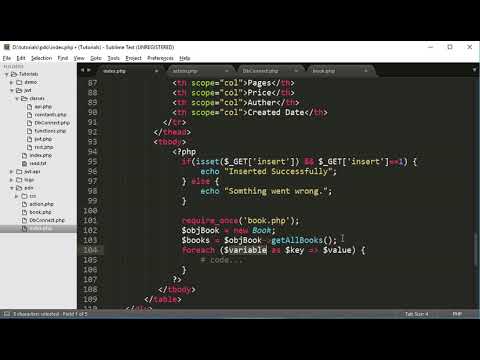This screenshot has height=360, width=480.
Task: Click the pdo folder icon
Action: tap(19, 188)
